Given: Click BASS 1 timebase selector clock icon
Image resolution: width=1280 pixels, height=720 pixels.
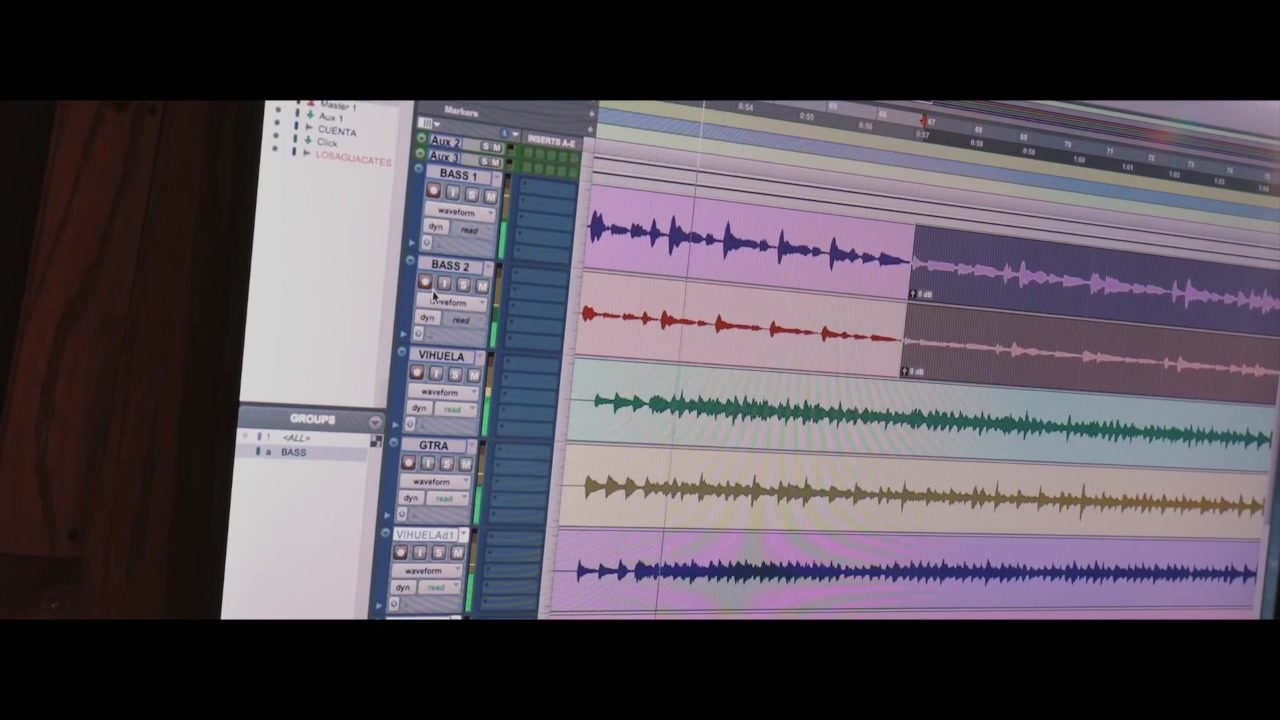Looking at the screenshot, I should tap(427, 243).
